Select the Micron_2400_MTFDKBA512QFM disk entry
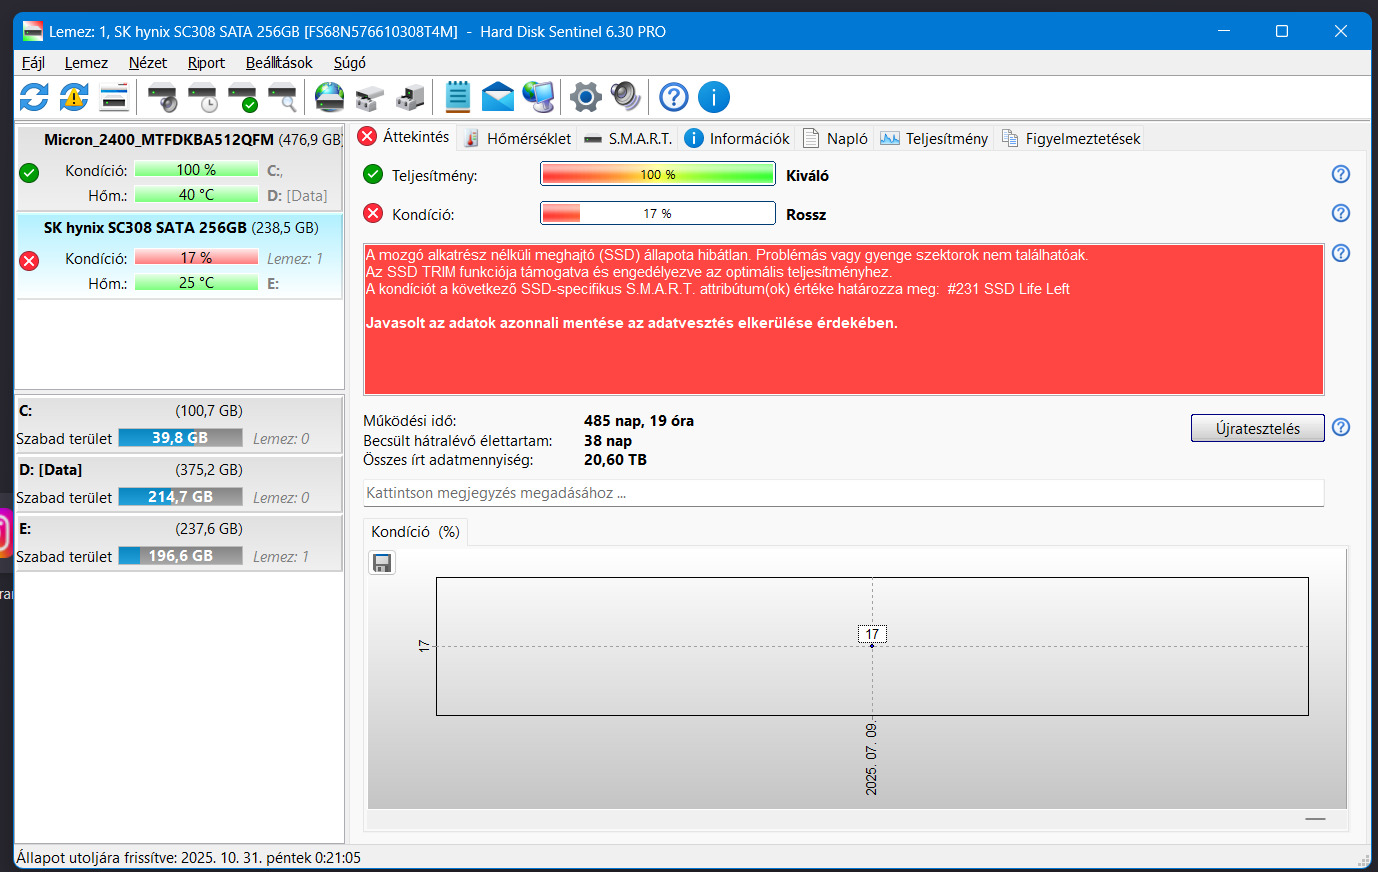 click(x=180, y=168)
